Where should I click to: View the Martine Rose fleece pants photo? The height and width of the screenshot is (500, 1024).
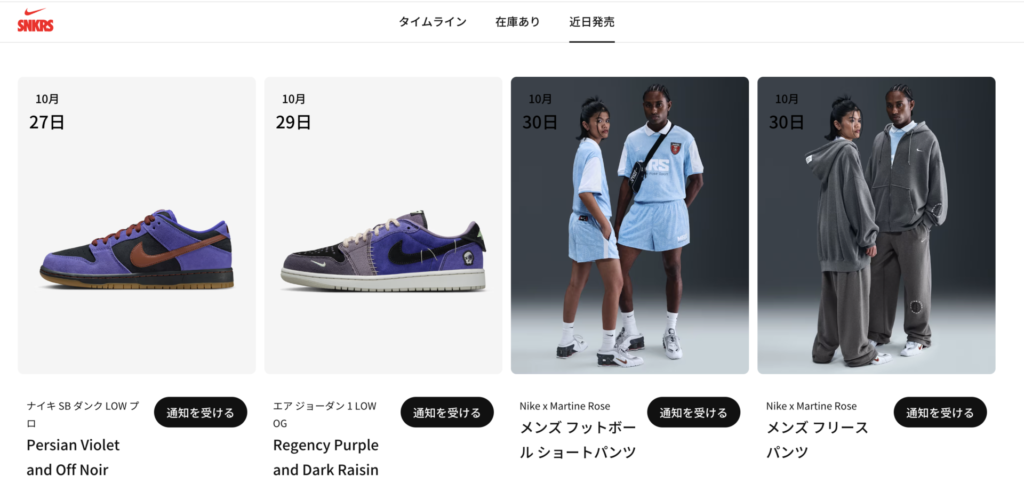coord(876,225)
